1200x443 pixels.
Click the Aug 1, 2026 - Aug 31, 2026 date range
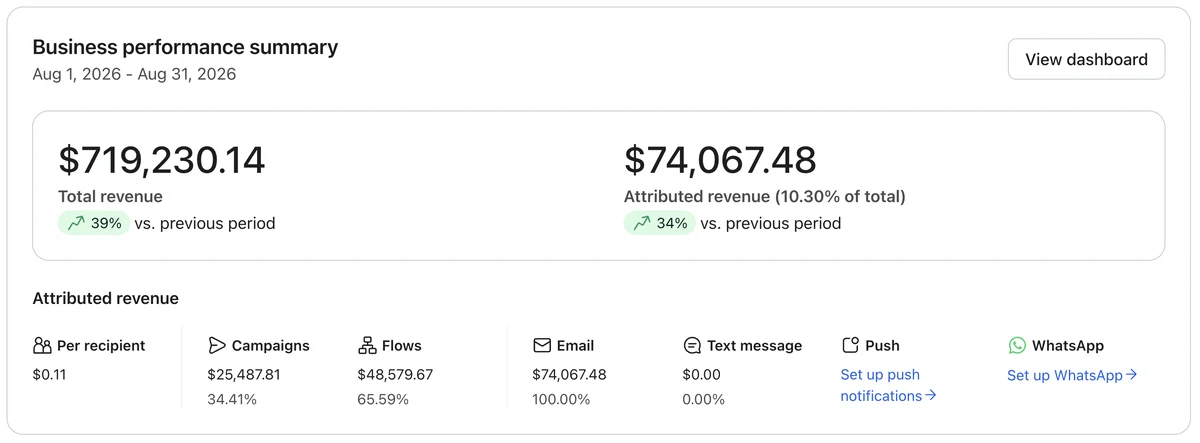point(134,74)
